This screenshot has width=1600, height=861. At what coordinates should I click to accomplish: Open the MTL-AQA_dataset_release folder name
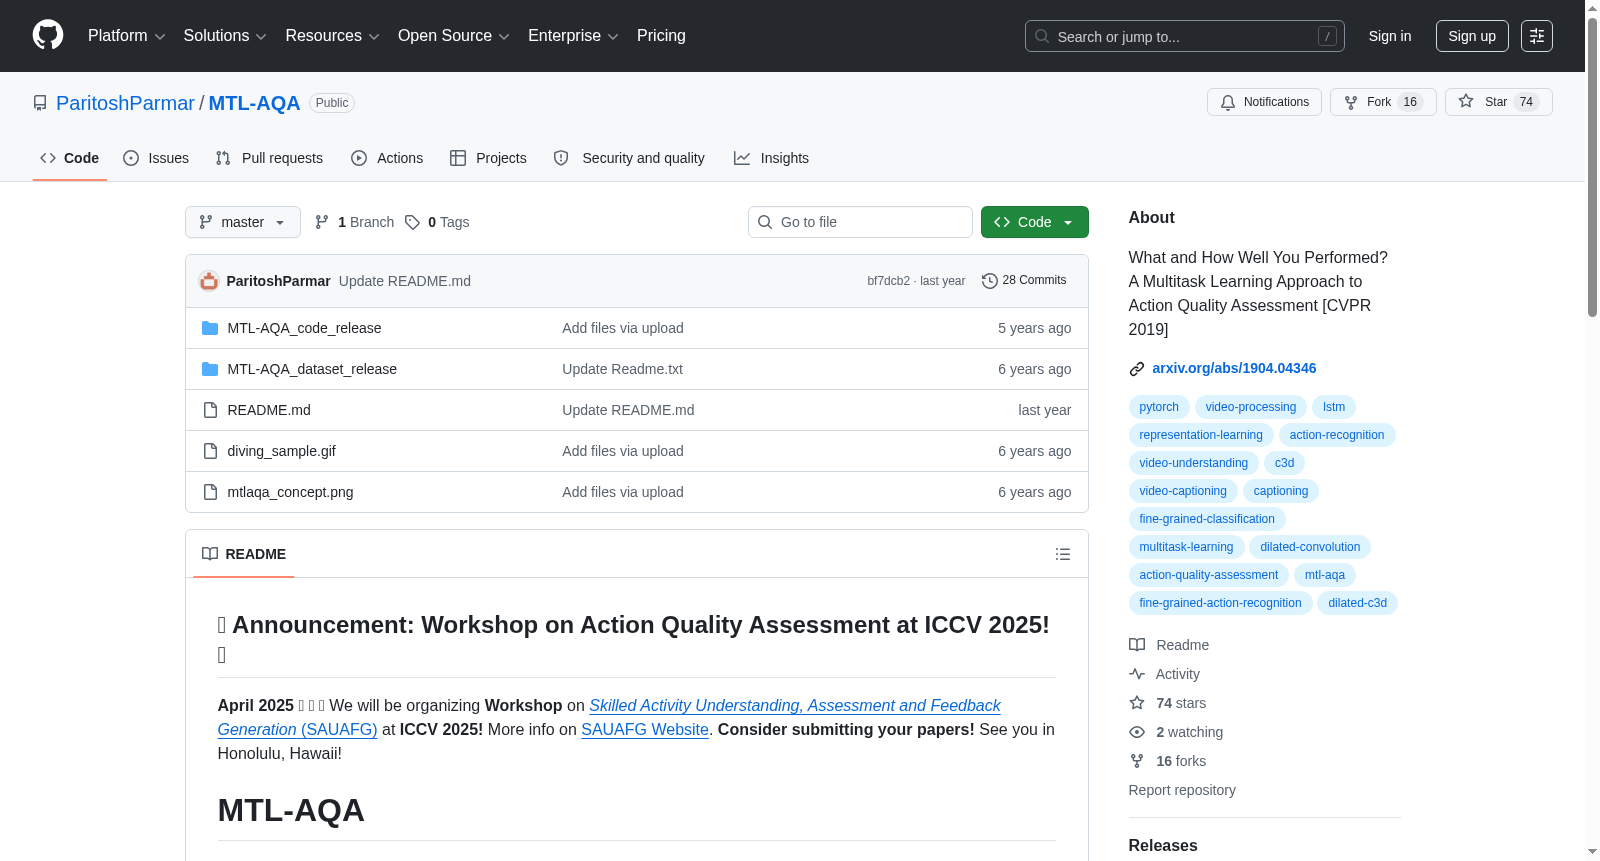pyautogui.click(x=312, y=369)
